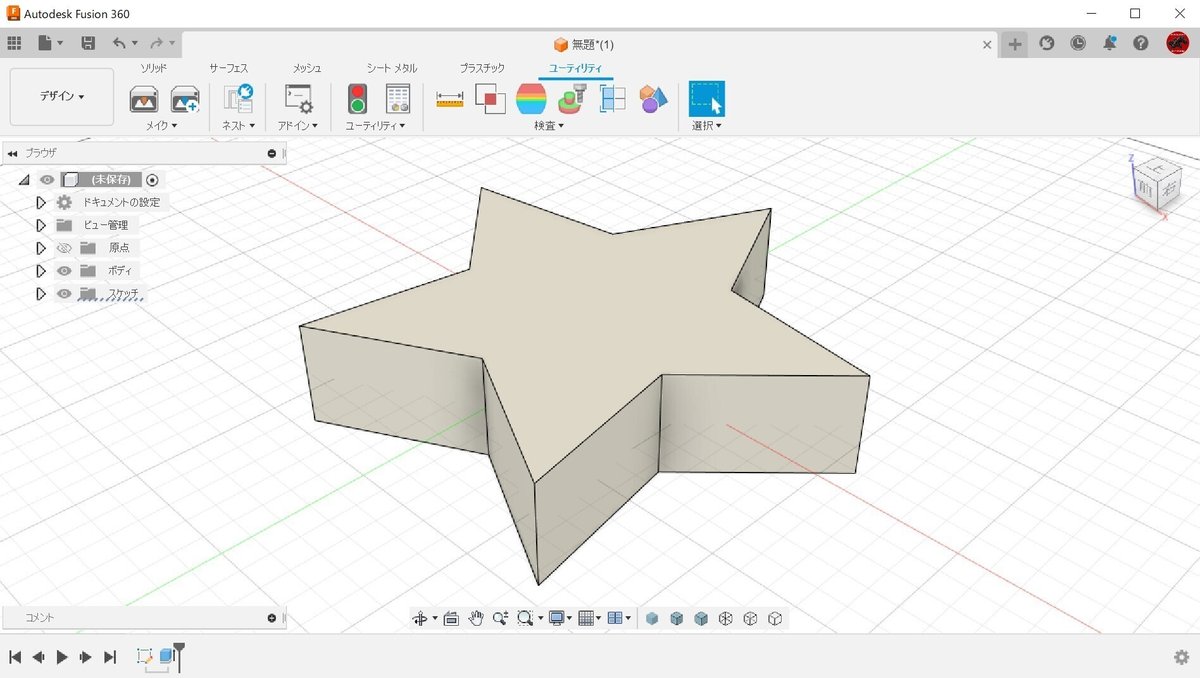This screenshot has width=1200, height=678.
Task: Open the デザイン workspace dropdown
Action: click(62, 97)
